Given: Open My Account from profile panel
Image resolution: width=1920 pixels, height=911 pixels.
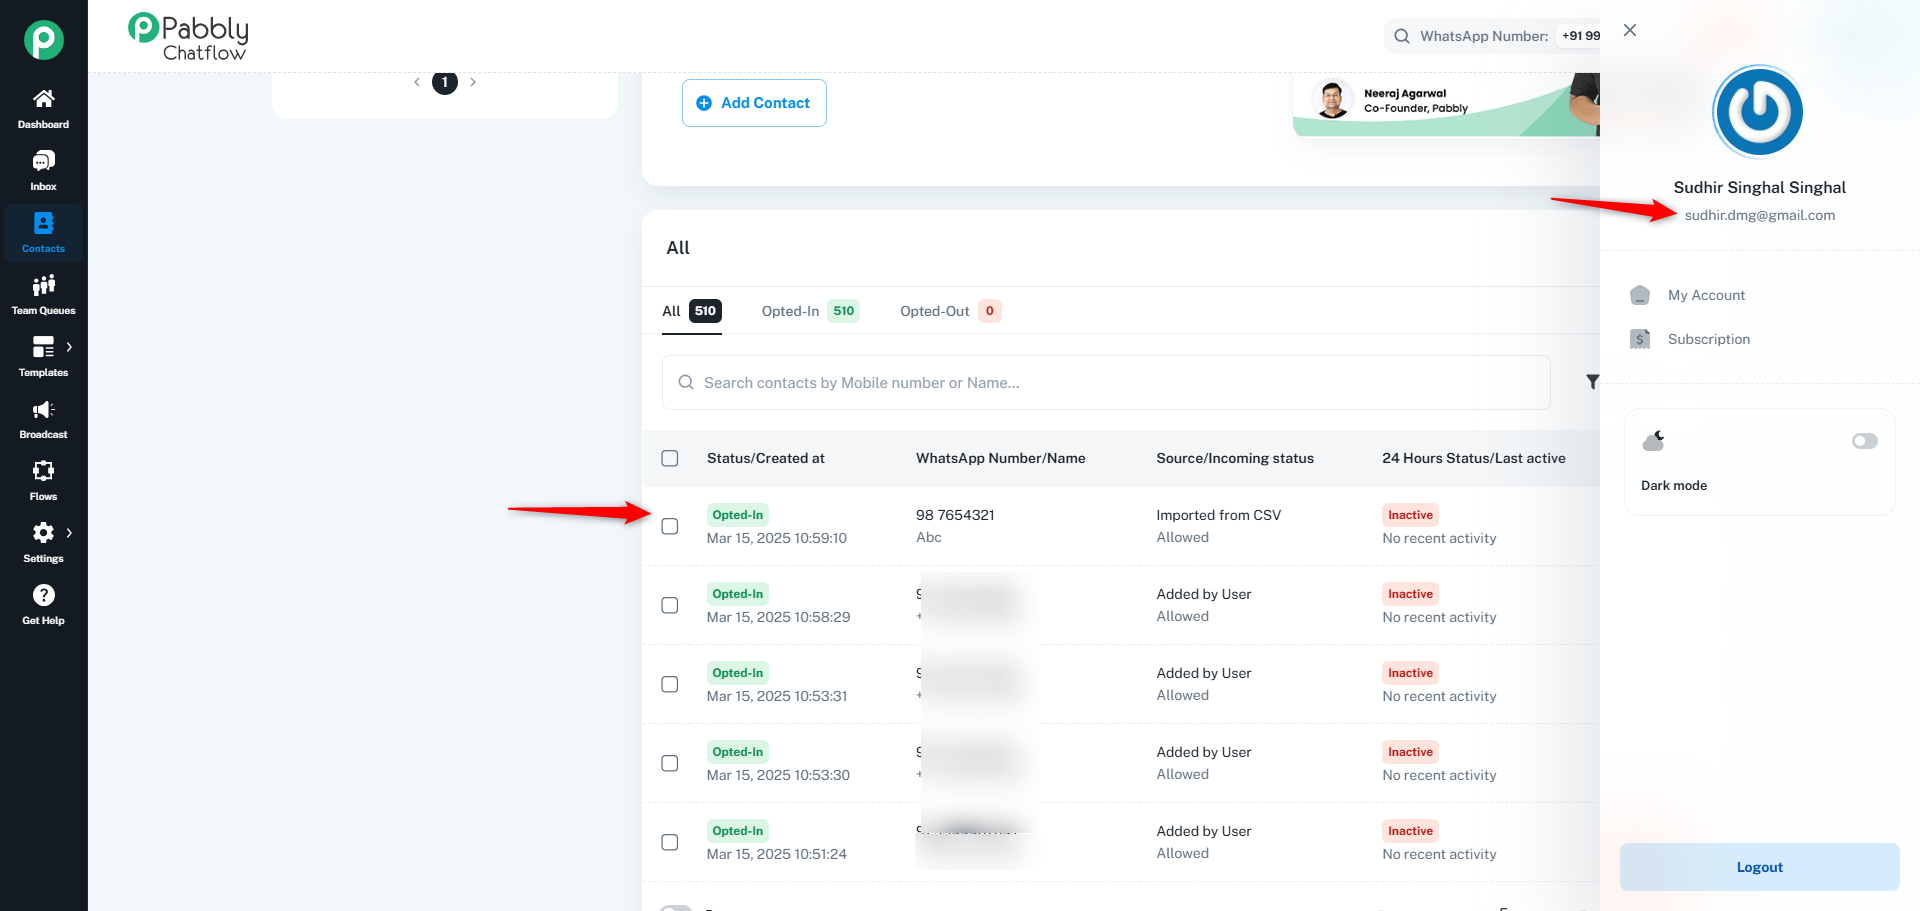Looking at the screenshot, I should pos(1706,295).
